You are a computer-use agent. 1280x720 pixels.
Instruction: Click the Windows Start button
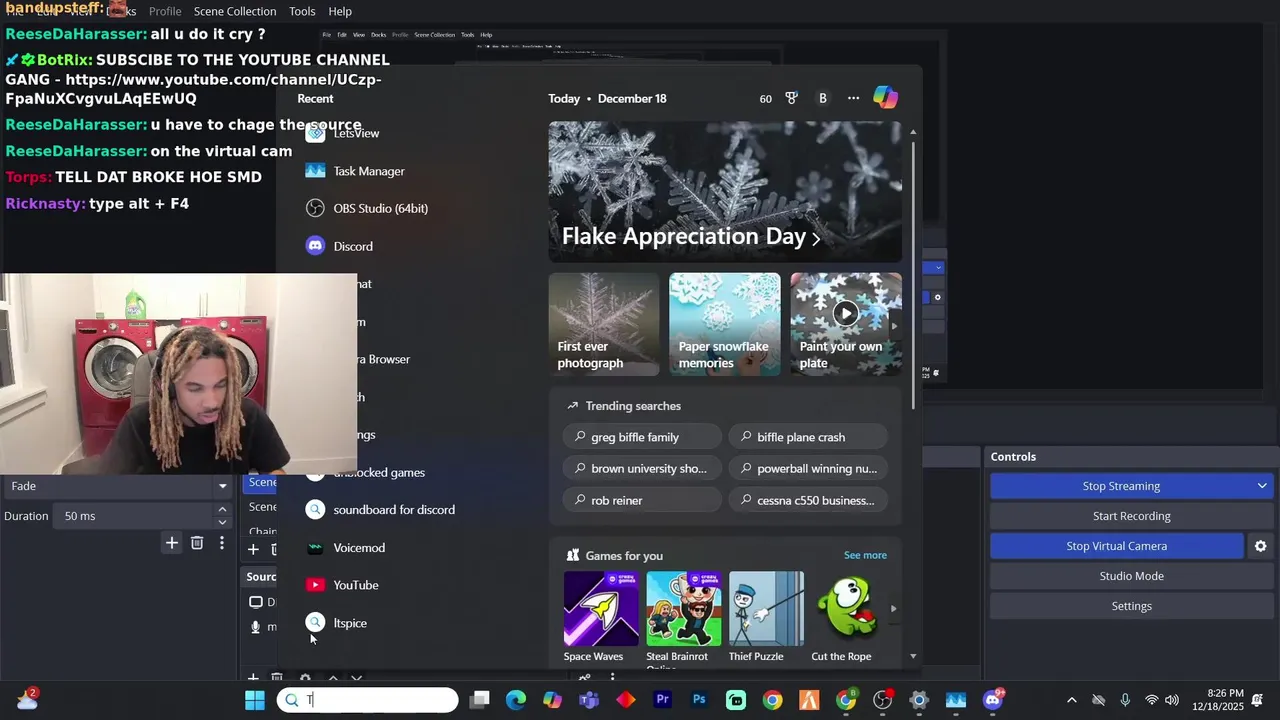[x=255, y=700]
